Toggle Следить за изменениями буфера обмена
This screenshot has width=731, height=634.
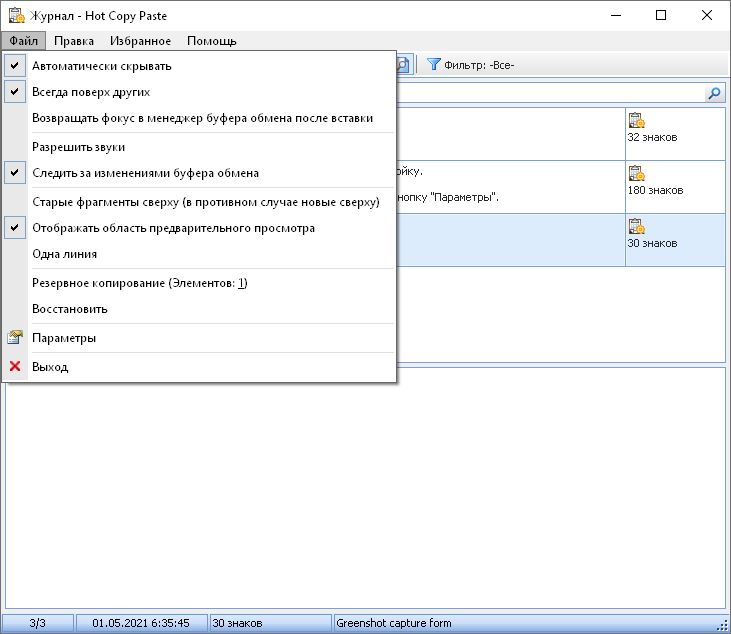point(199,173)
